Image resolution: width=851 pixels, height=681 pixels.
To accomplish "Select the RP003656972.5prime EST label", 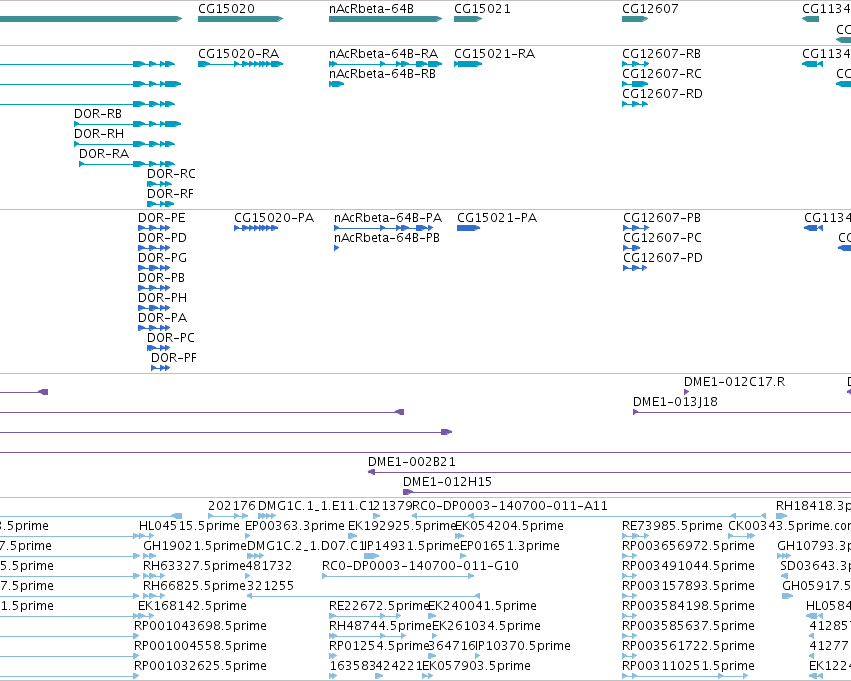I will [688, 546].
